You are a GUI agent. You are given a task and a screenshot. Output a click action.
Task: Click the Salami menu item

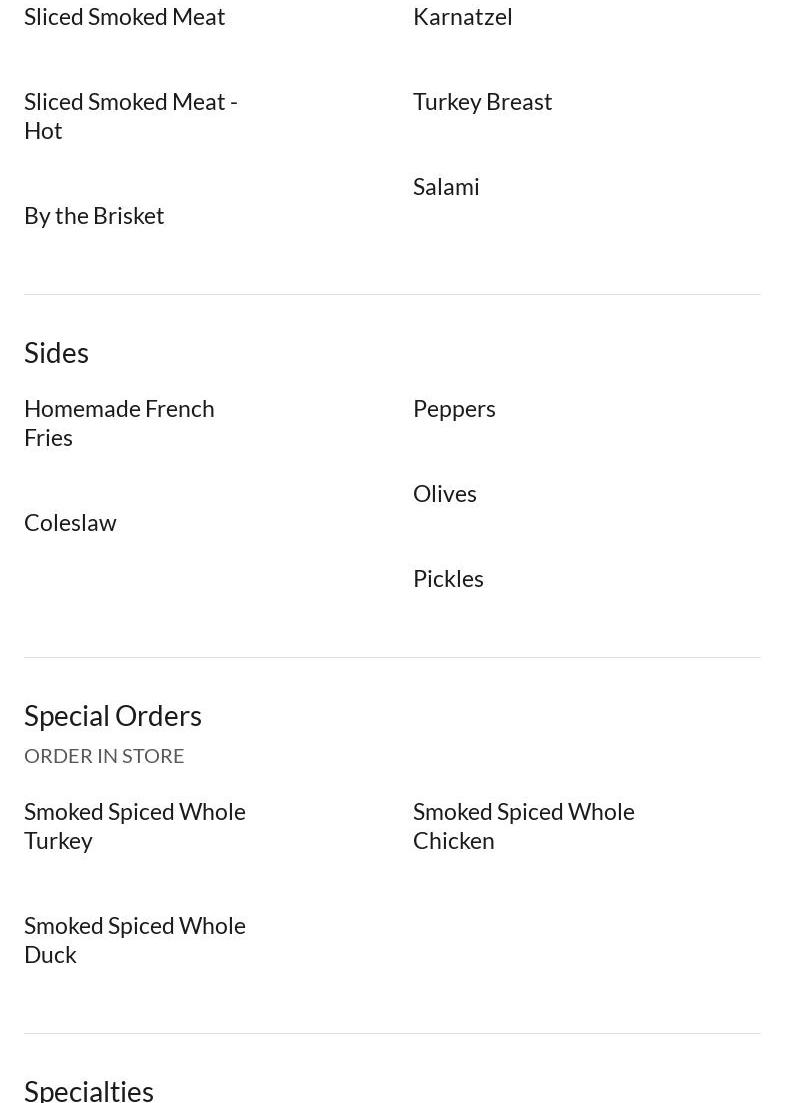click(446, 187)
